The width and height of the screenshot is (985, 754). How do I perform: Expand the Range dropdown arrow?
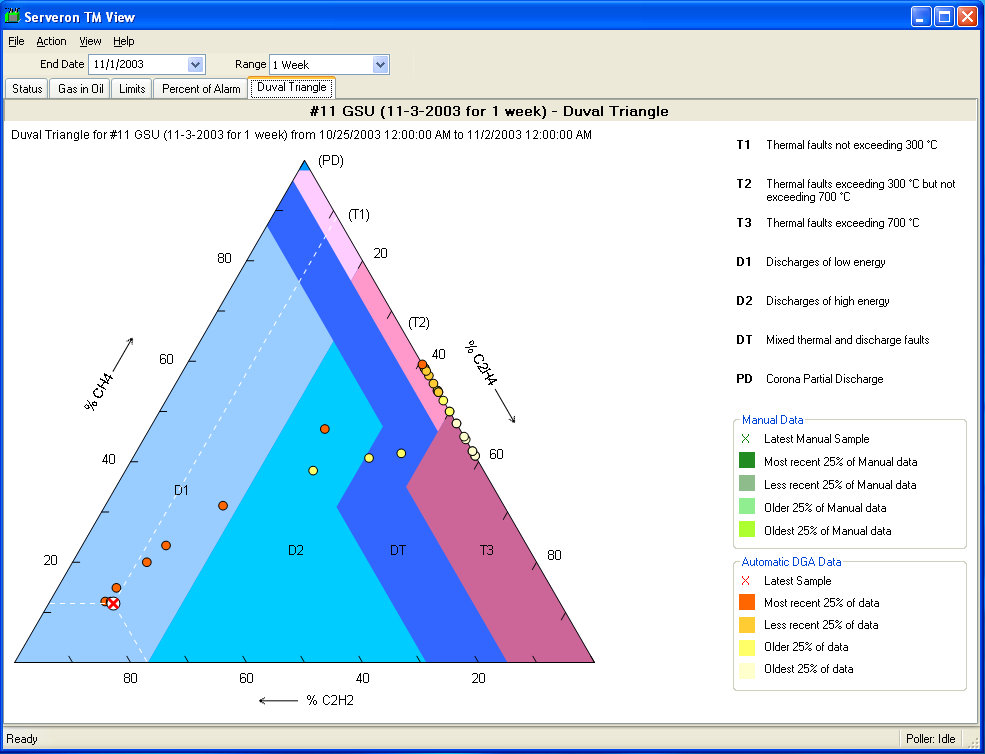point(379,64)
